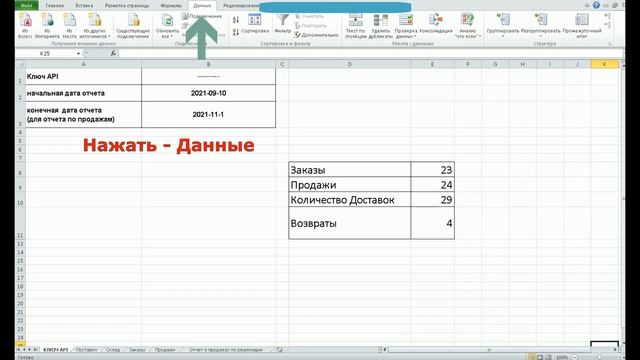The image size is (640, 360).
Task: Switch to the Главная ribbon tab
Action: point(55,6)
